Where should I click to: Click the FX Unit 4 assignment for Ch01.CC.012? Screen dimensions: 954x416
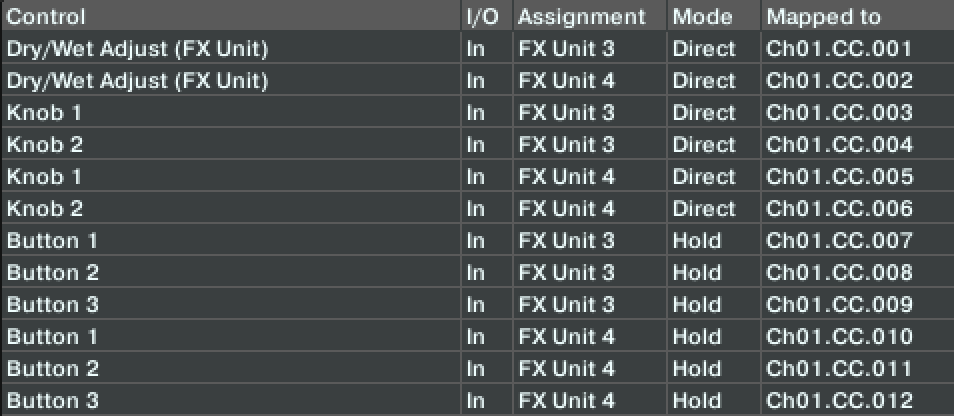(x=566, y=401)
